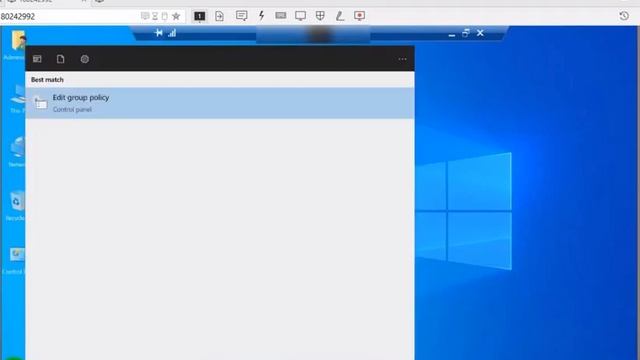Click the Edit group policy result icon

[x=40, y=103]
